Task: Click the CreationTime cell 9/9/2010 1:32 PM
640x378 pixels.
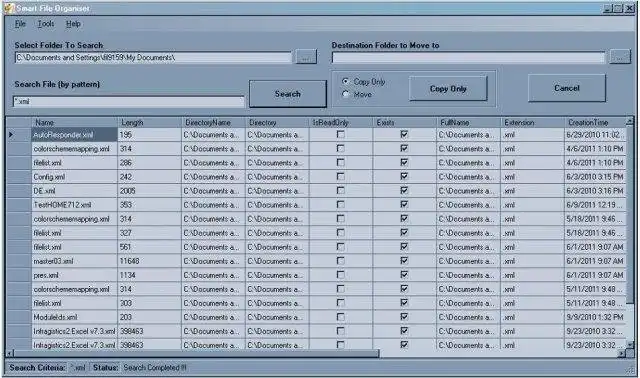Action: (x=595, y=317)
